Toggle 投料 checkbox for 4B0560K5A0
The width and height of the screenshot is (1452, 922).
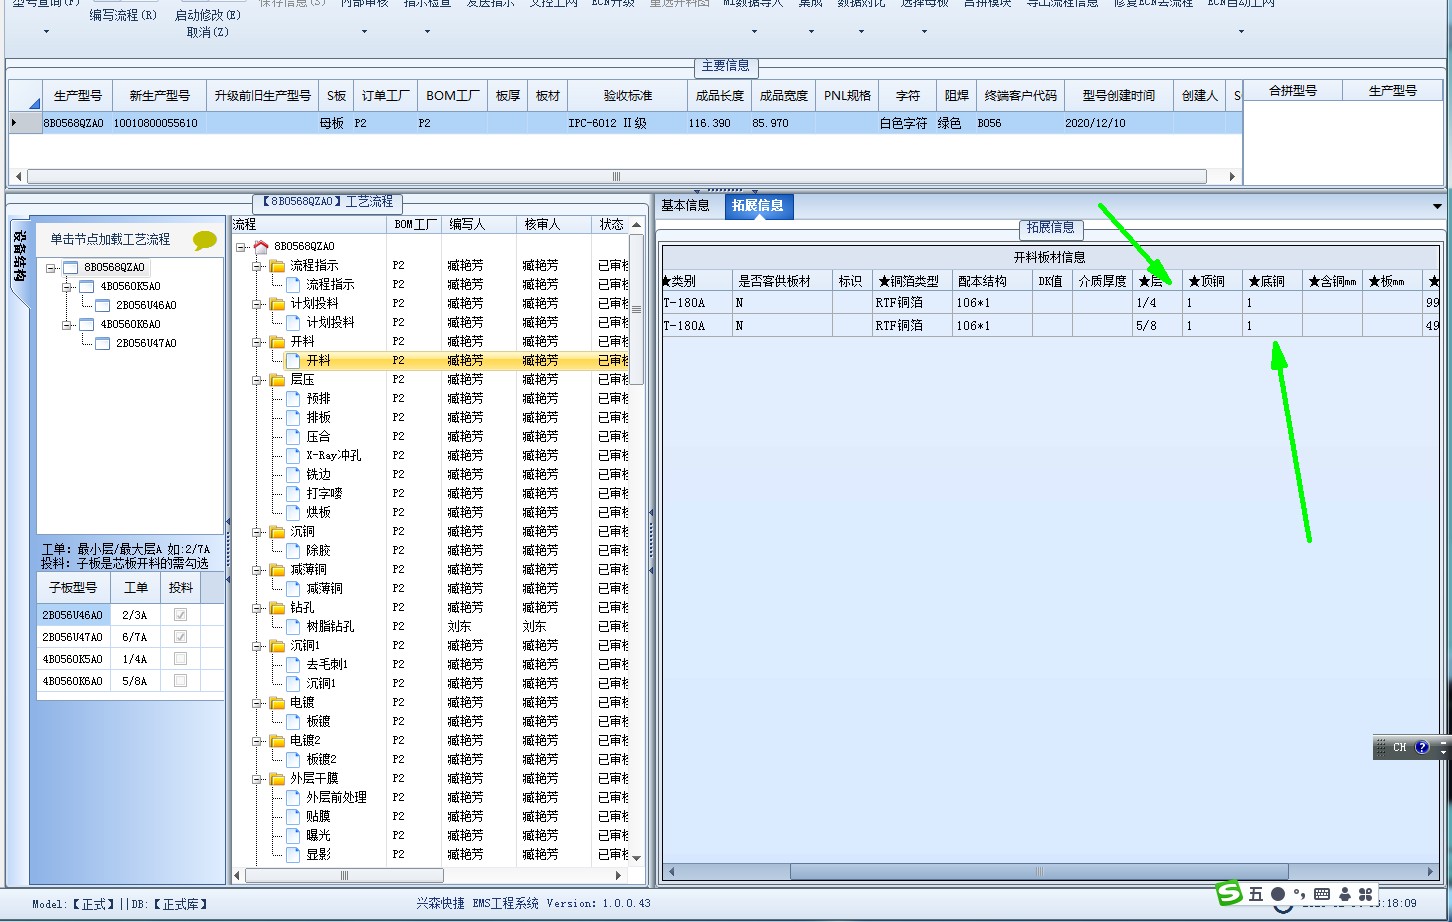point(180,659)
